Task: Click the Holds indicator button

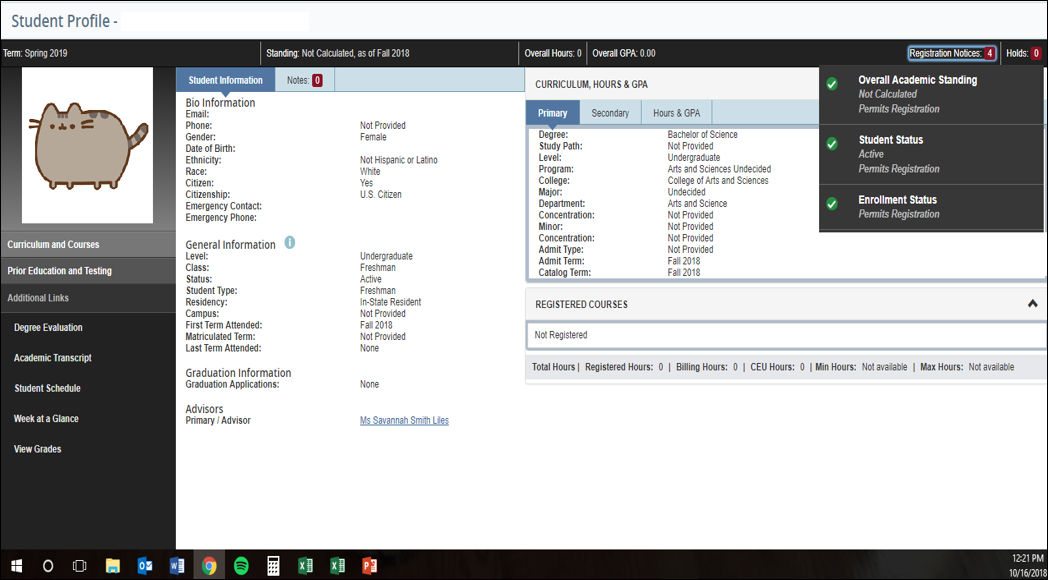Action: [x=1023, y=53]
